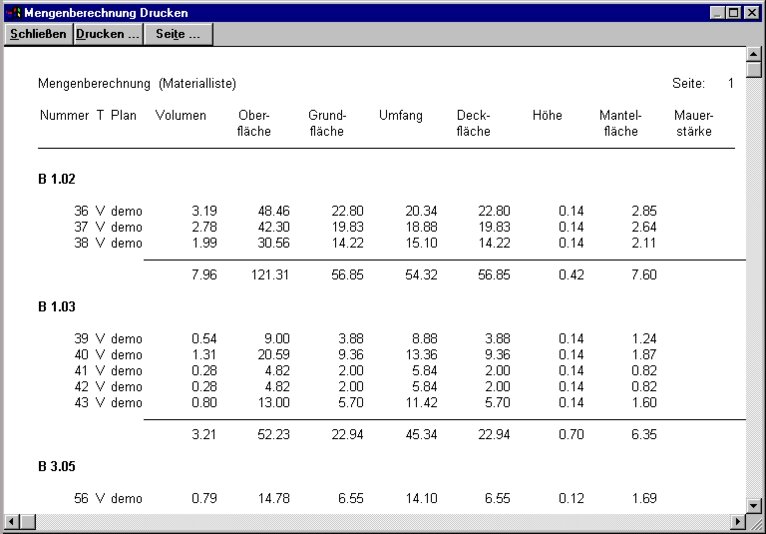The height and width of the screenshot is (534, 766).
Task: Click the vertical scrollbar up arrow
Action: pyautogui.click(x=754, y=54)
